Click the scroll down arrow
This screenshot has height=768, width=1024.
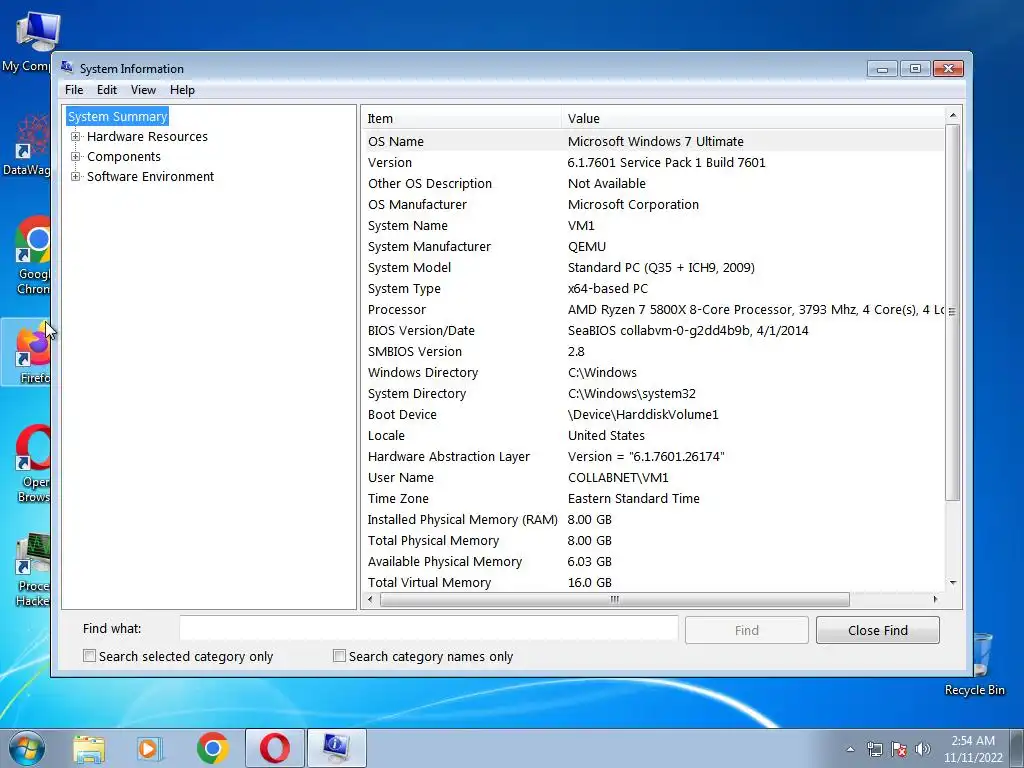[953, 583]
